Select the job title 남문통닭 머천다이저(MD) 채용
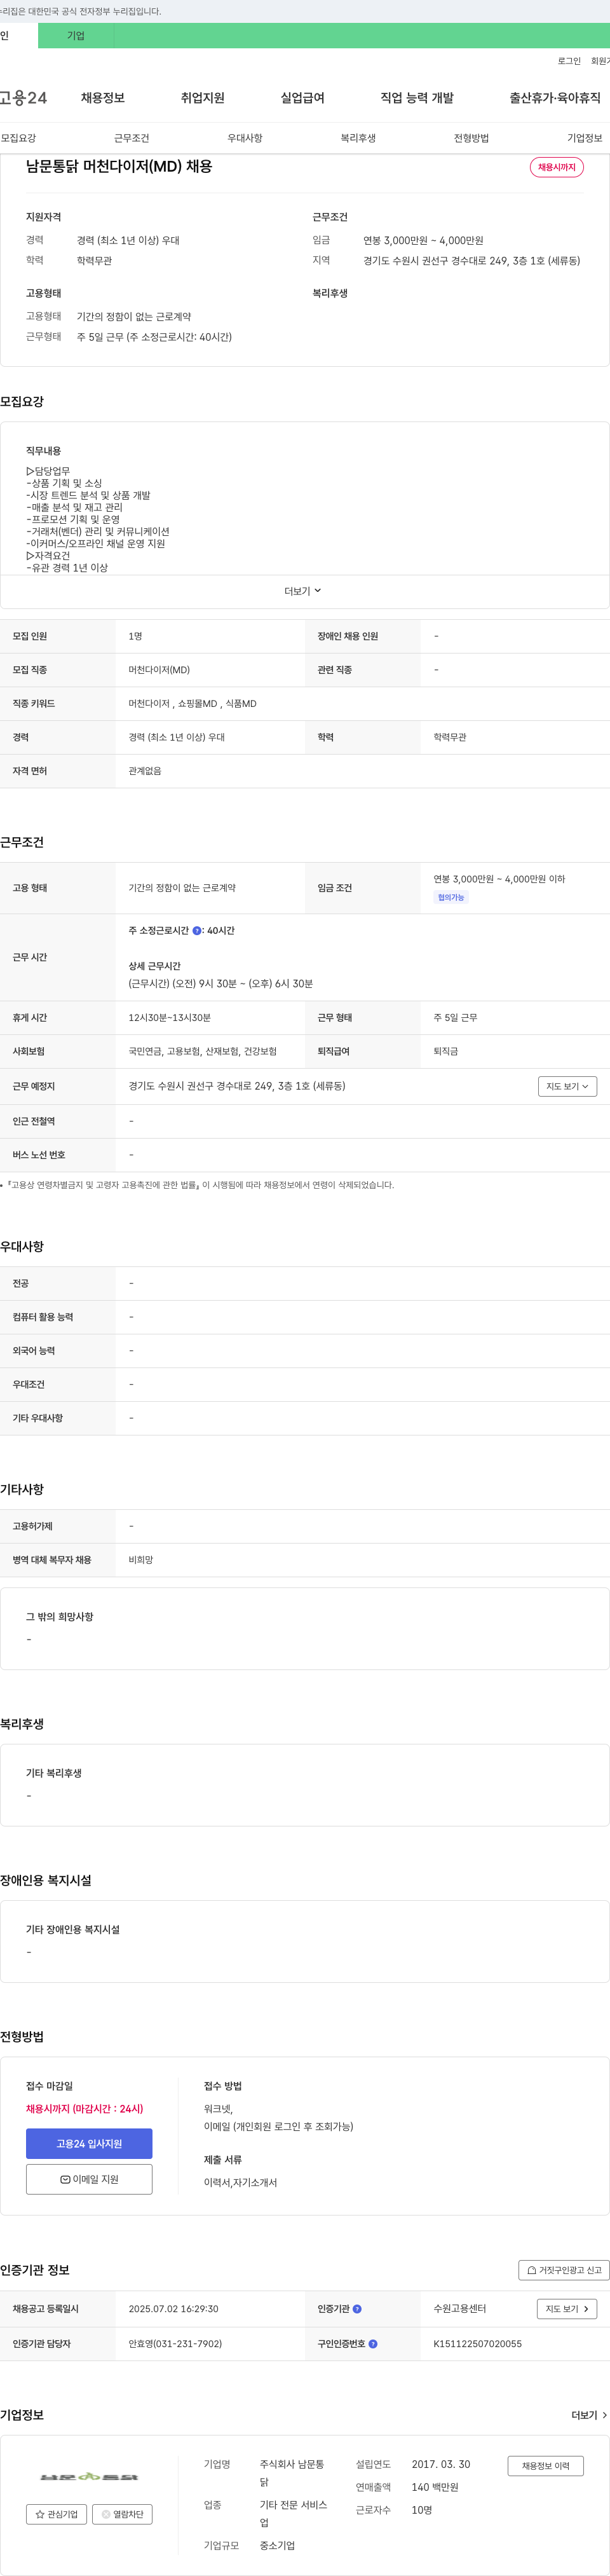Viewport: 610px width, 2576px height. point(119,166)
